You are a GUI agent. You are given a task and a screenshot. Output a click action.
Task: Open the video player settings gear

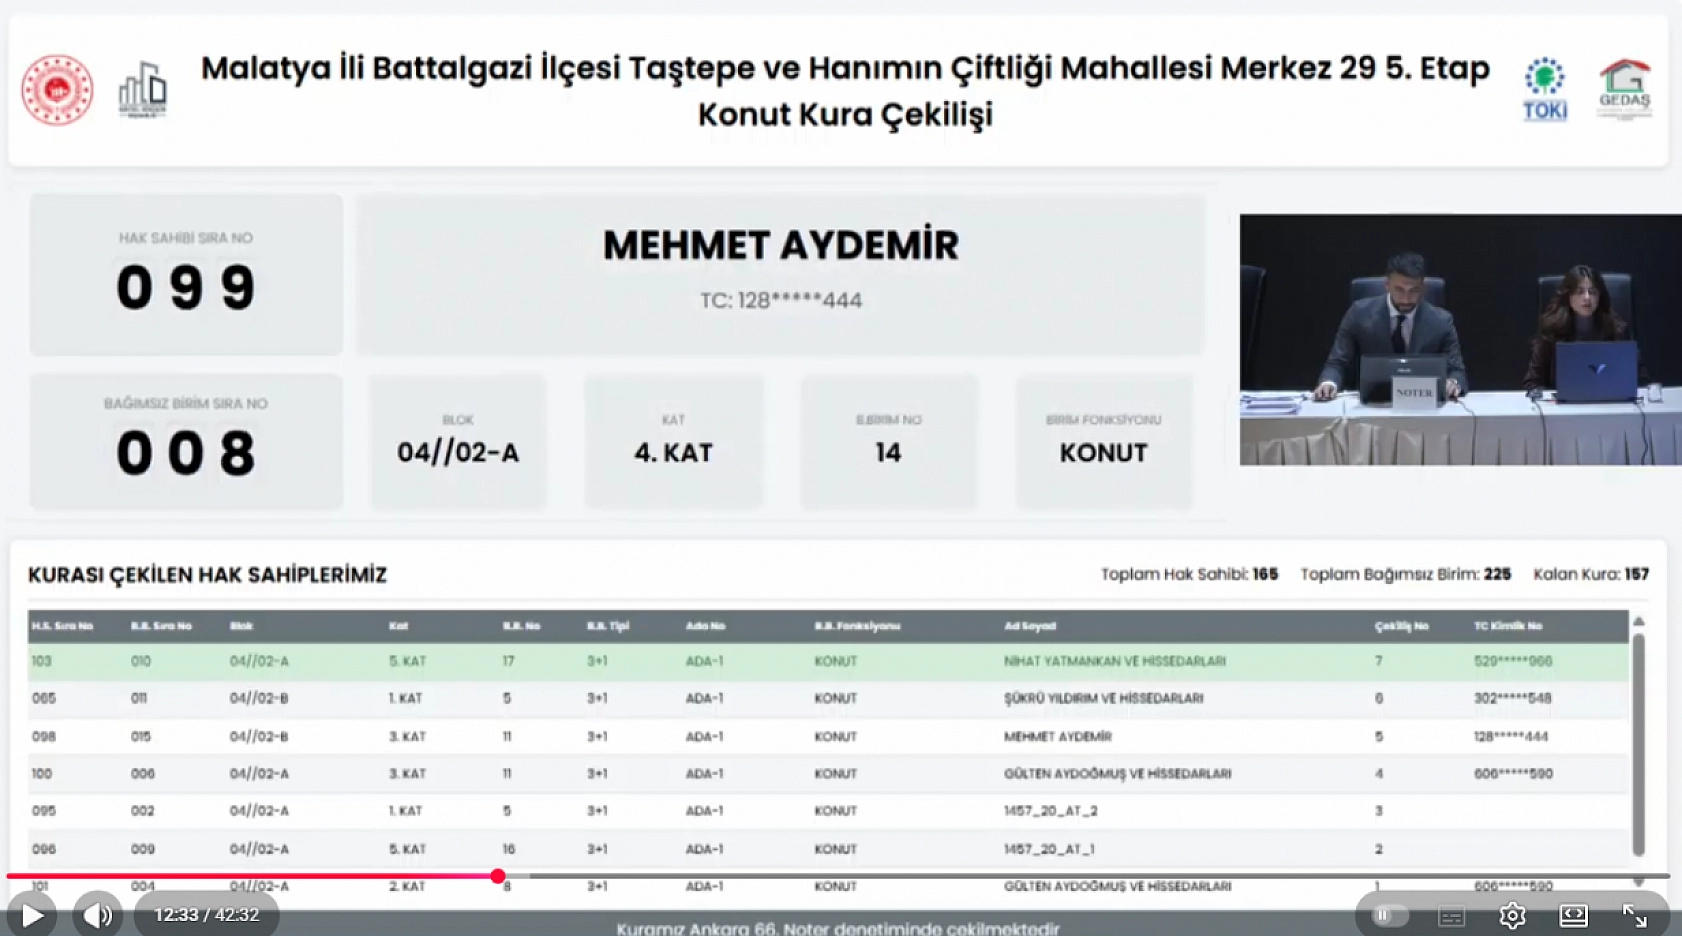(1512, 914)
